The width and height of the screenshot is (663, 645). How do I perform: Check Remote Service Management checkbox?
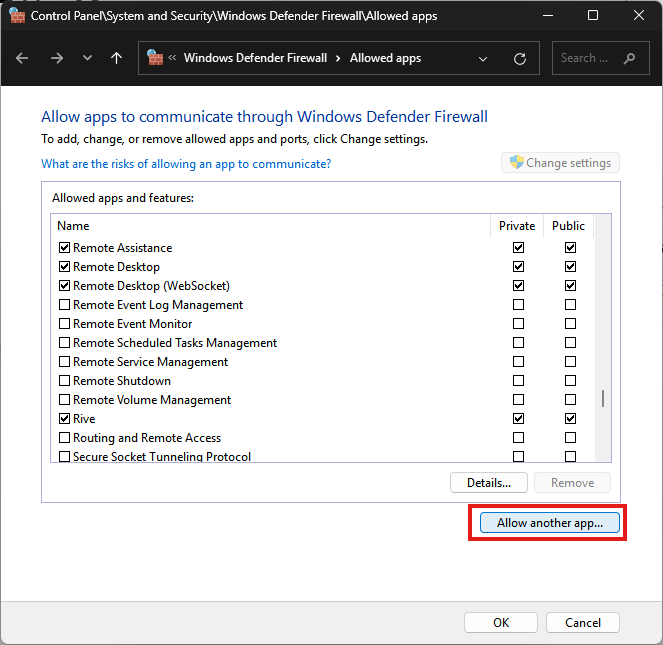tap(64, 362)
